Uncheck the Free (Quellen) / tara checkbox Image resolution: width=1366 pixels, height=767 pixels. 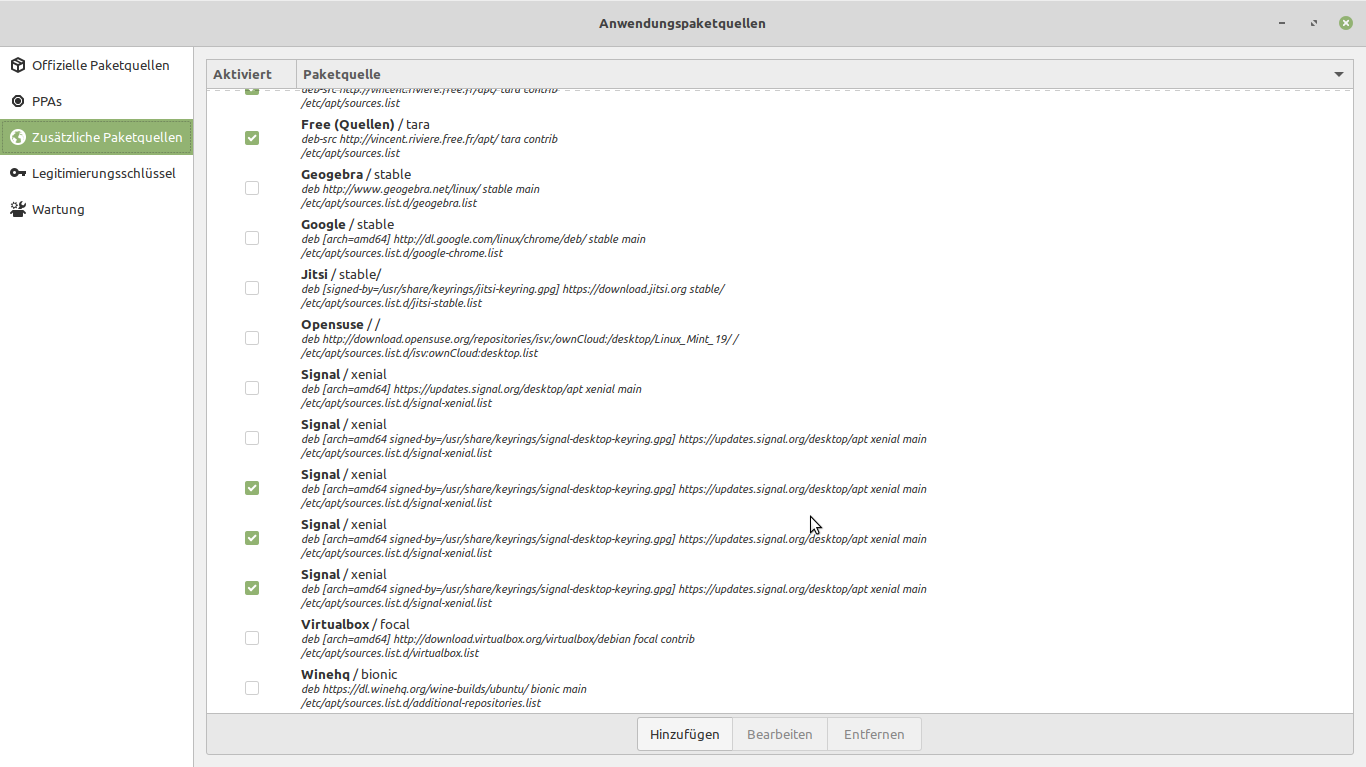pos(252,138)
